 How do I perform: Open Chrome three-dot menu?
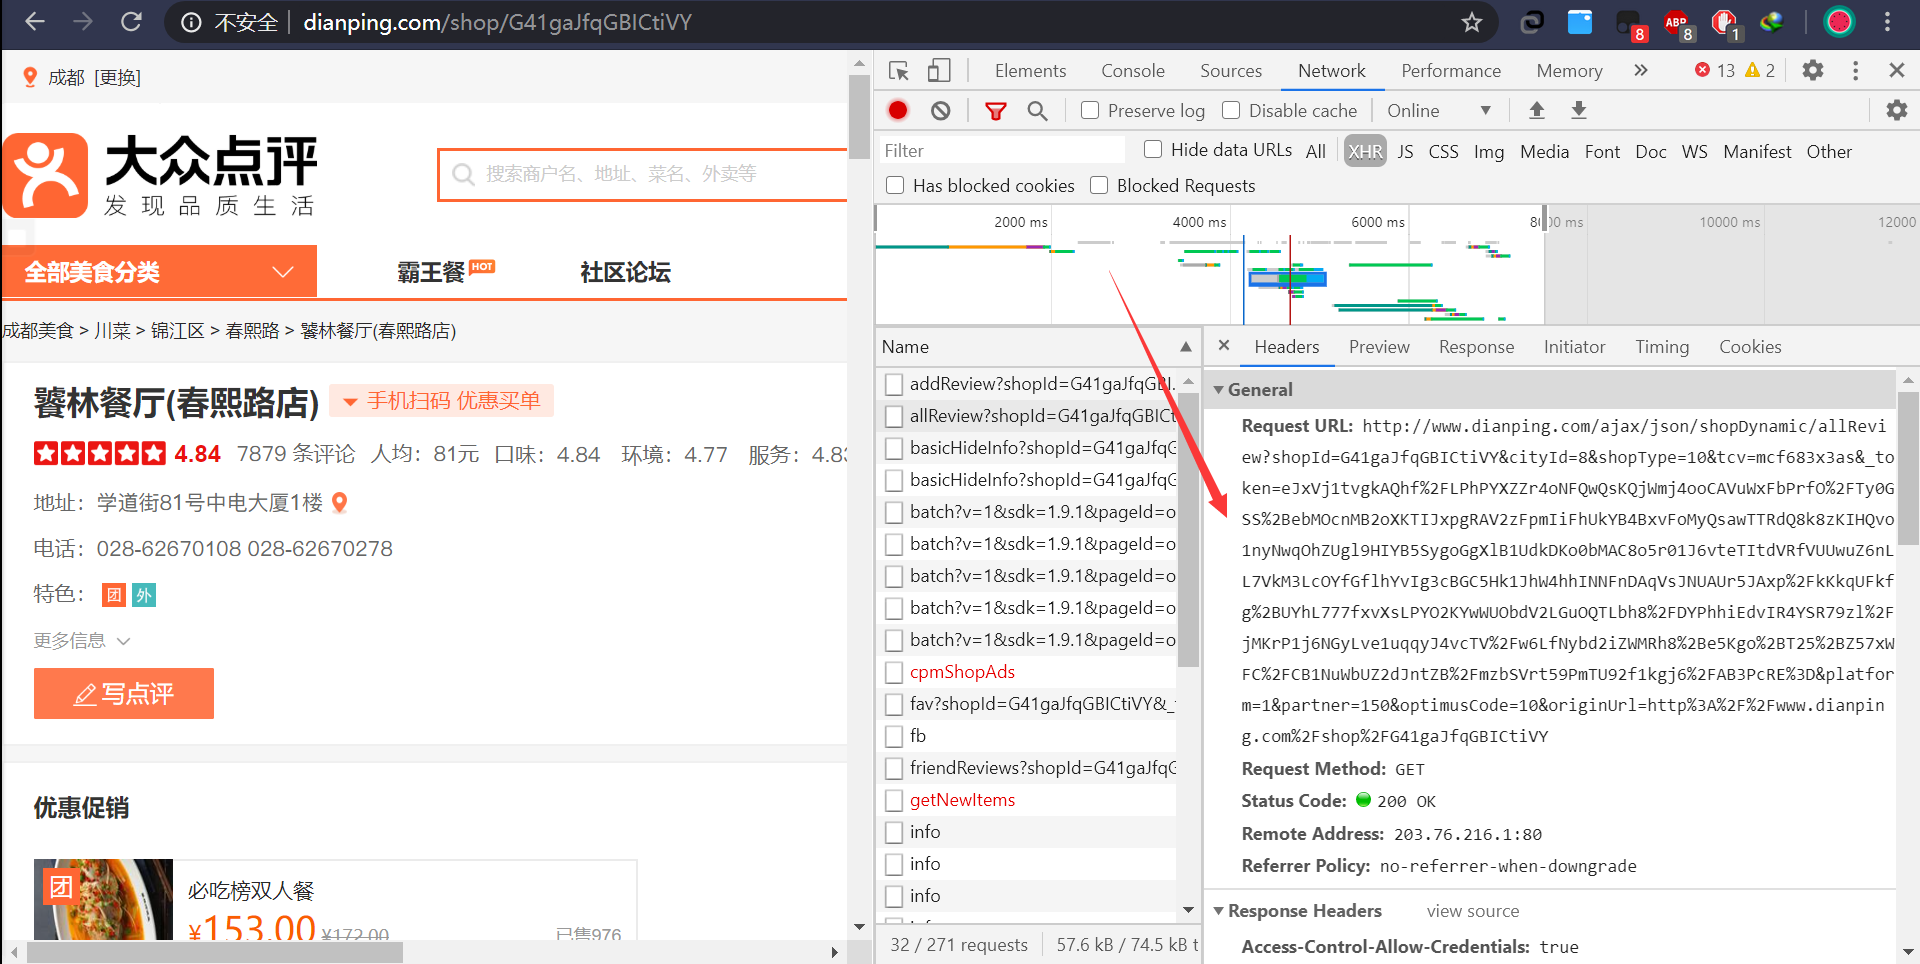(x=1887, y=22)
